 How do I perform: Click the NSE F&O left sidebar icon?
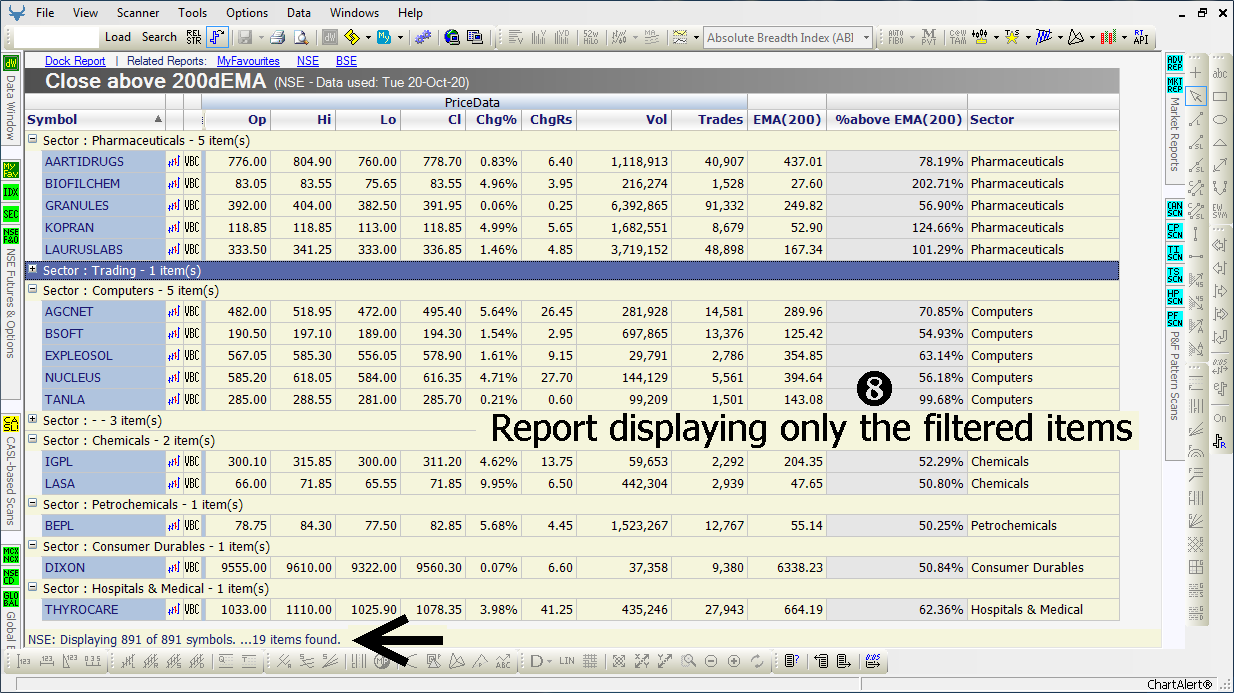click(11, 237)
